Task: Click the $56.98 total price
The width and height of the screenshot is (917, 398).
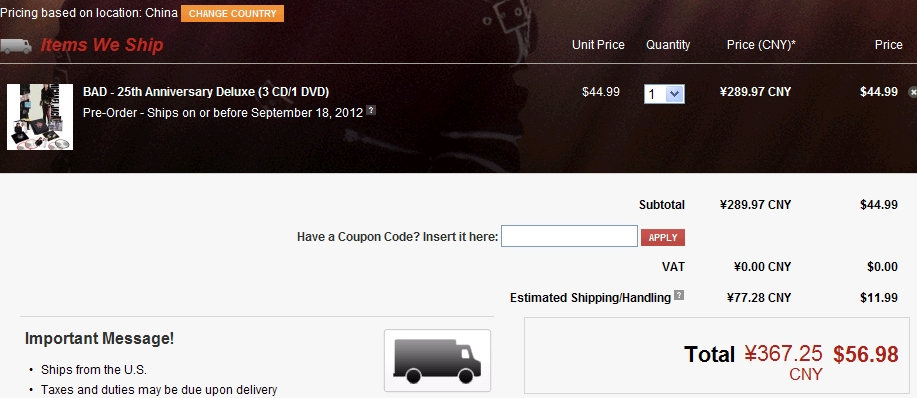Action: pos(866,354)
